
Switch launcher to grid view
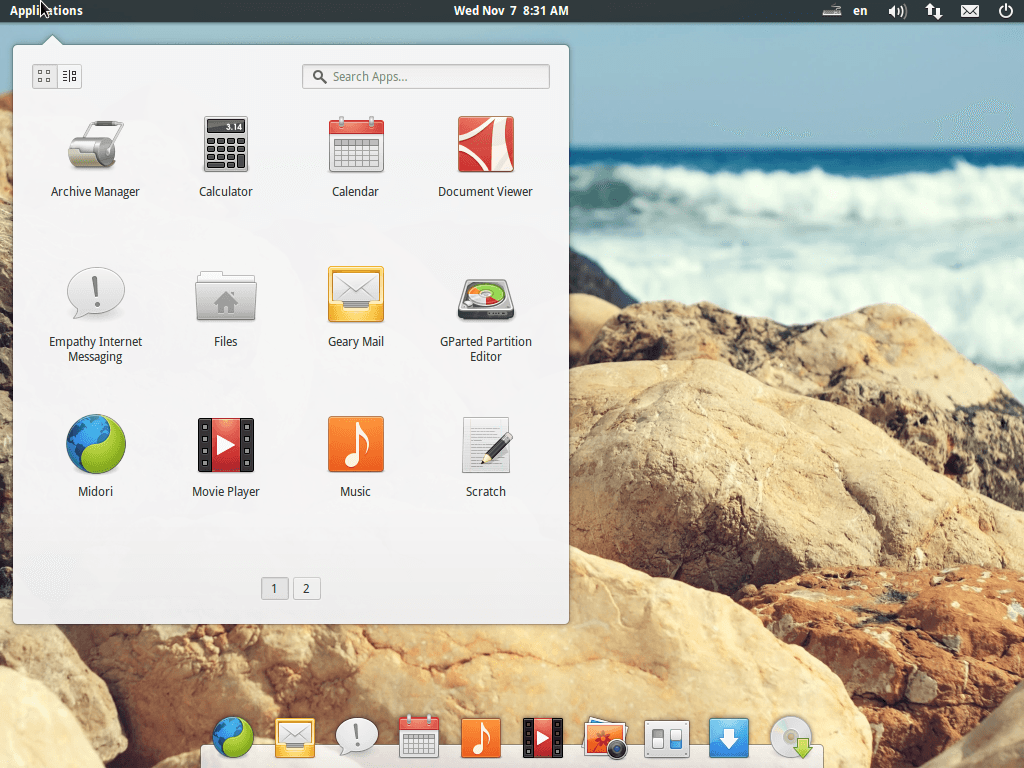pos(44,76)
